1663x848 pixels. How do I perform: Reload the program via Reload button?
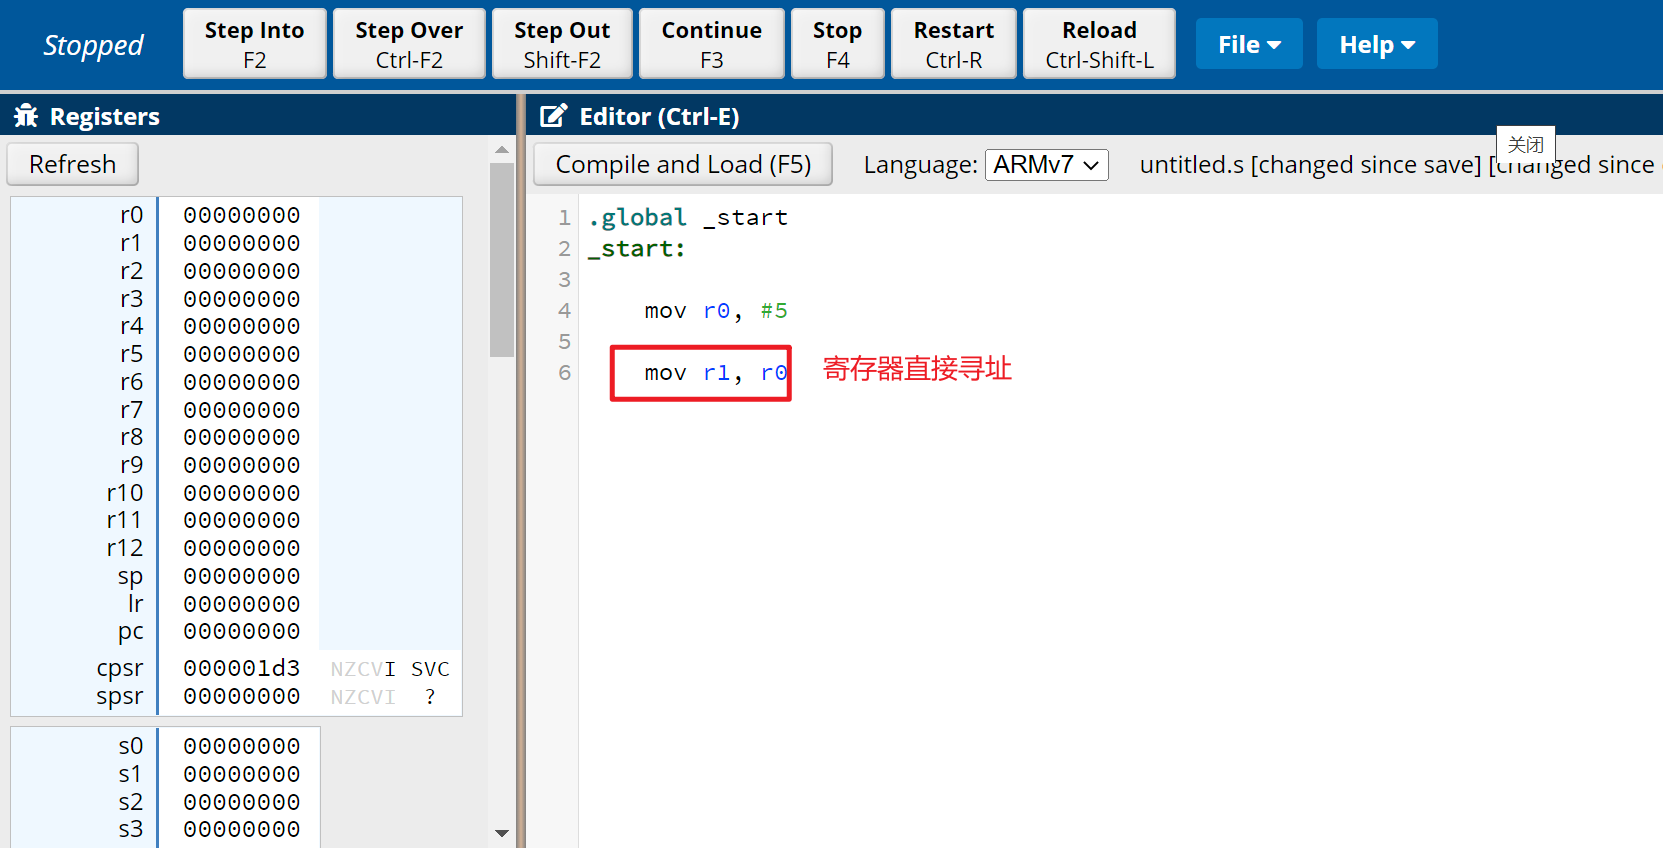pos(1099,44)
